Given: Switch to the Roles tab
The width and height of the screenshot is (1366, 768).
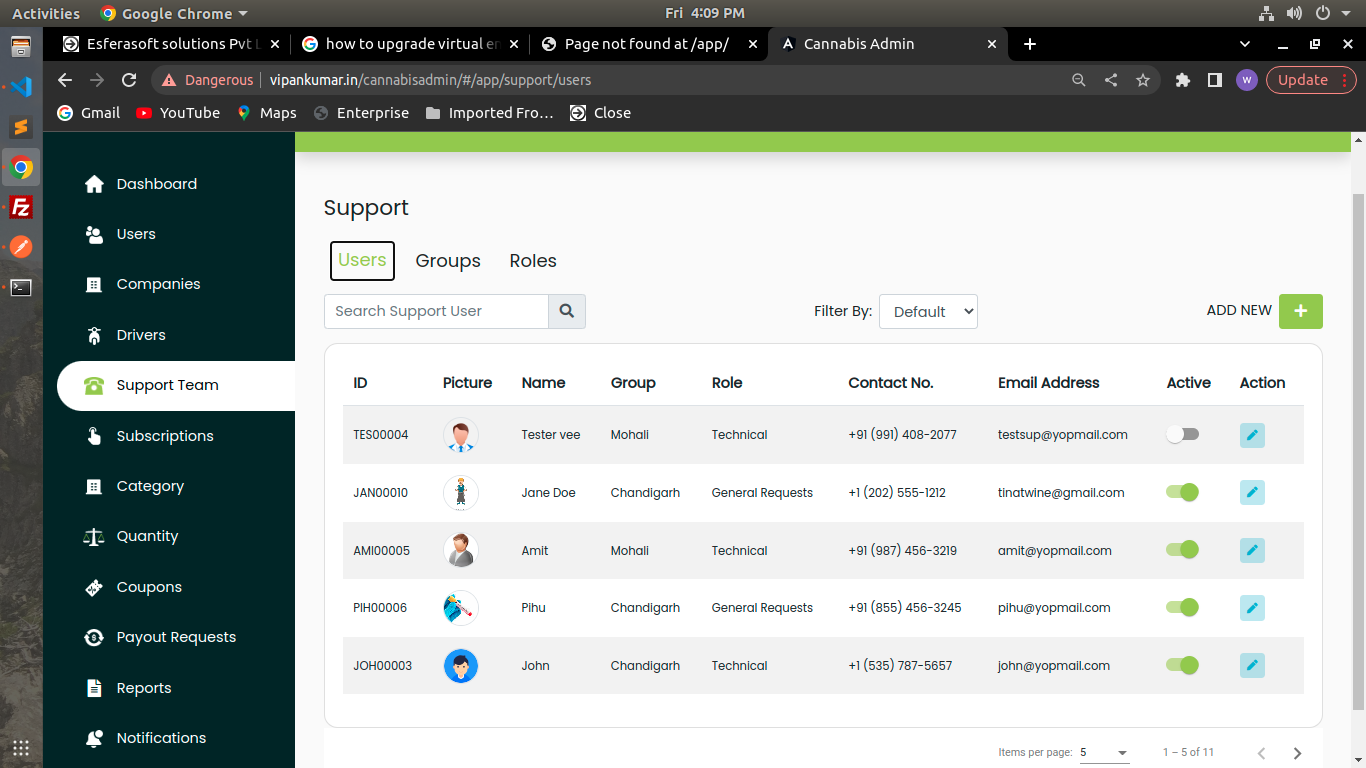Looking at the screenshot, I should pos(533,261).
